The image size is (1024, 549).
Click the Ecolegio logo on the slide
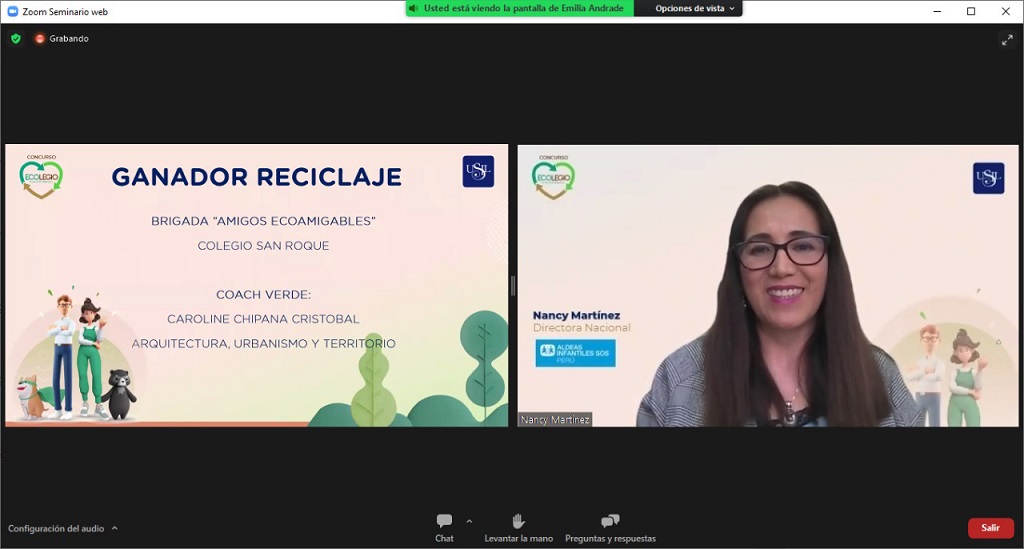41,176
